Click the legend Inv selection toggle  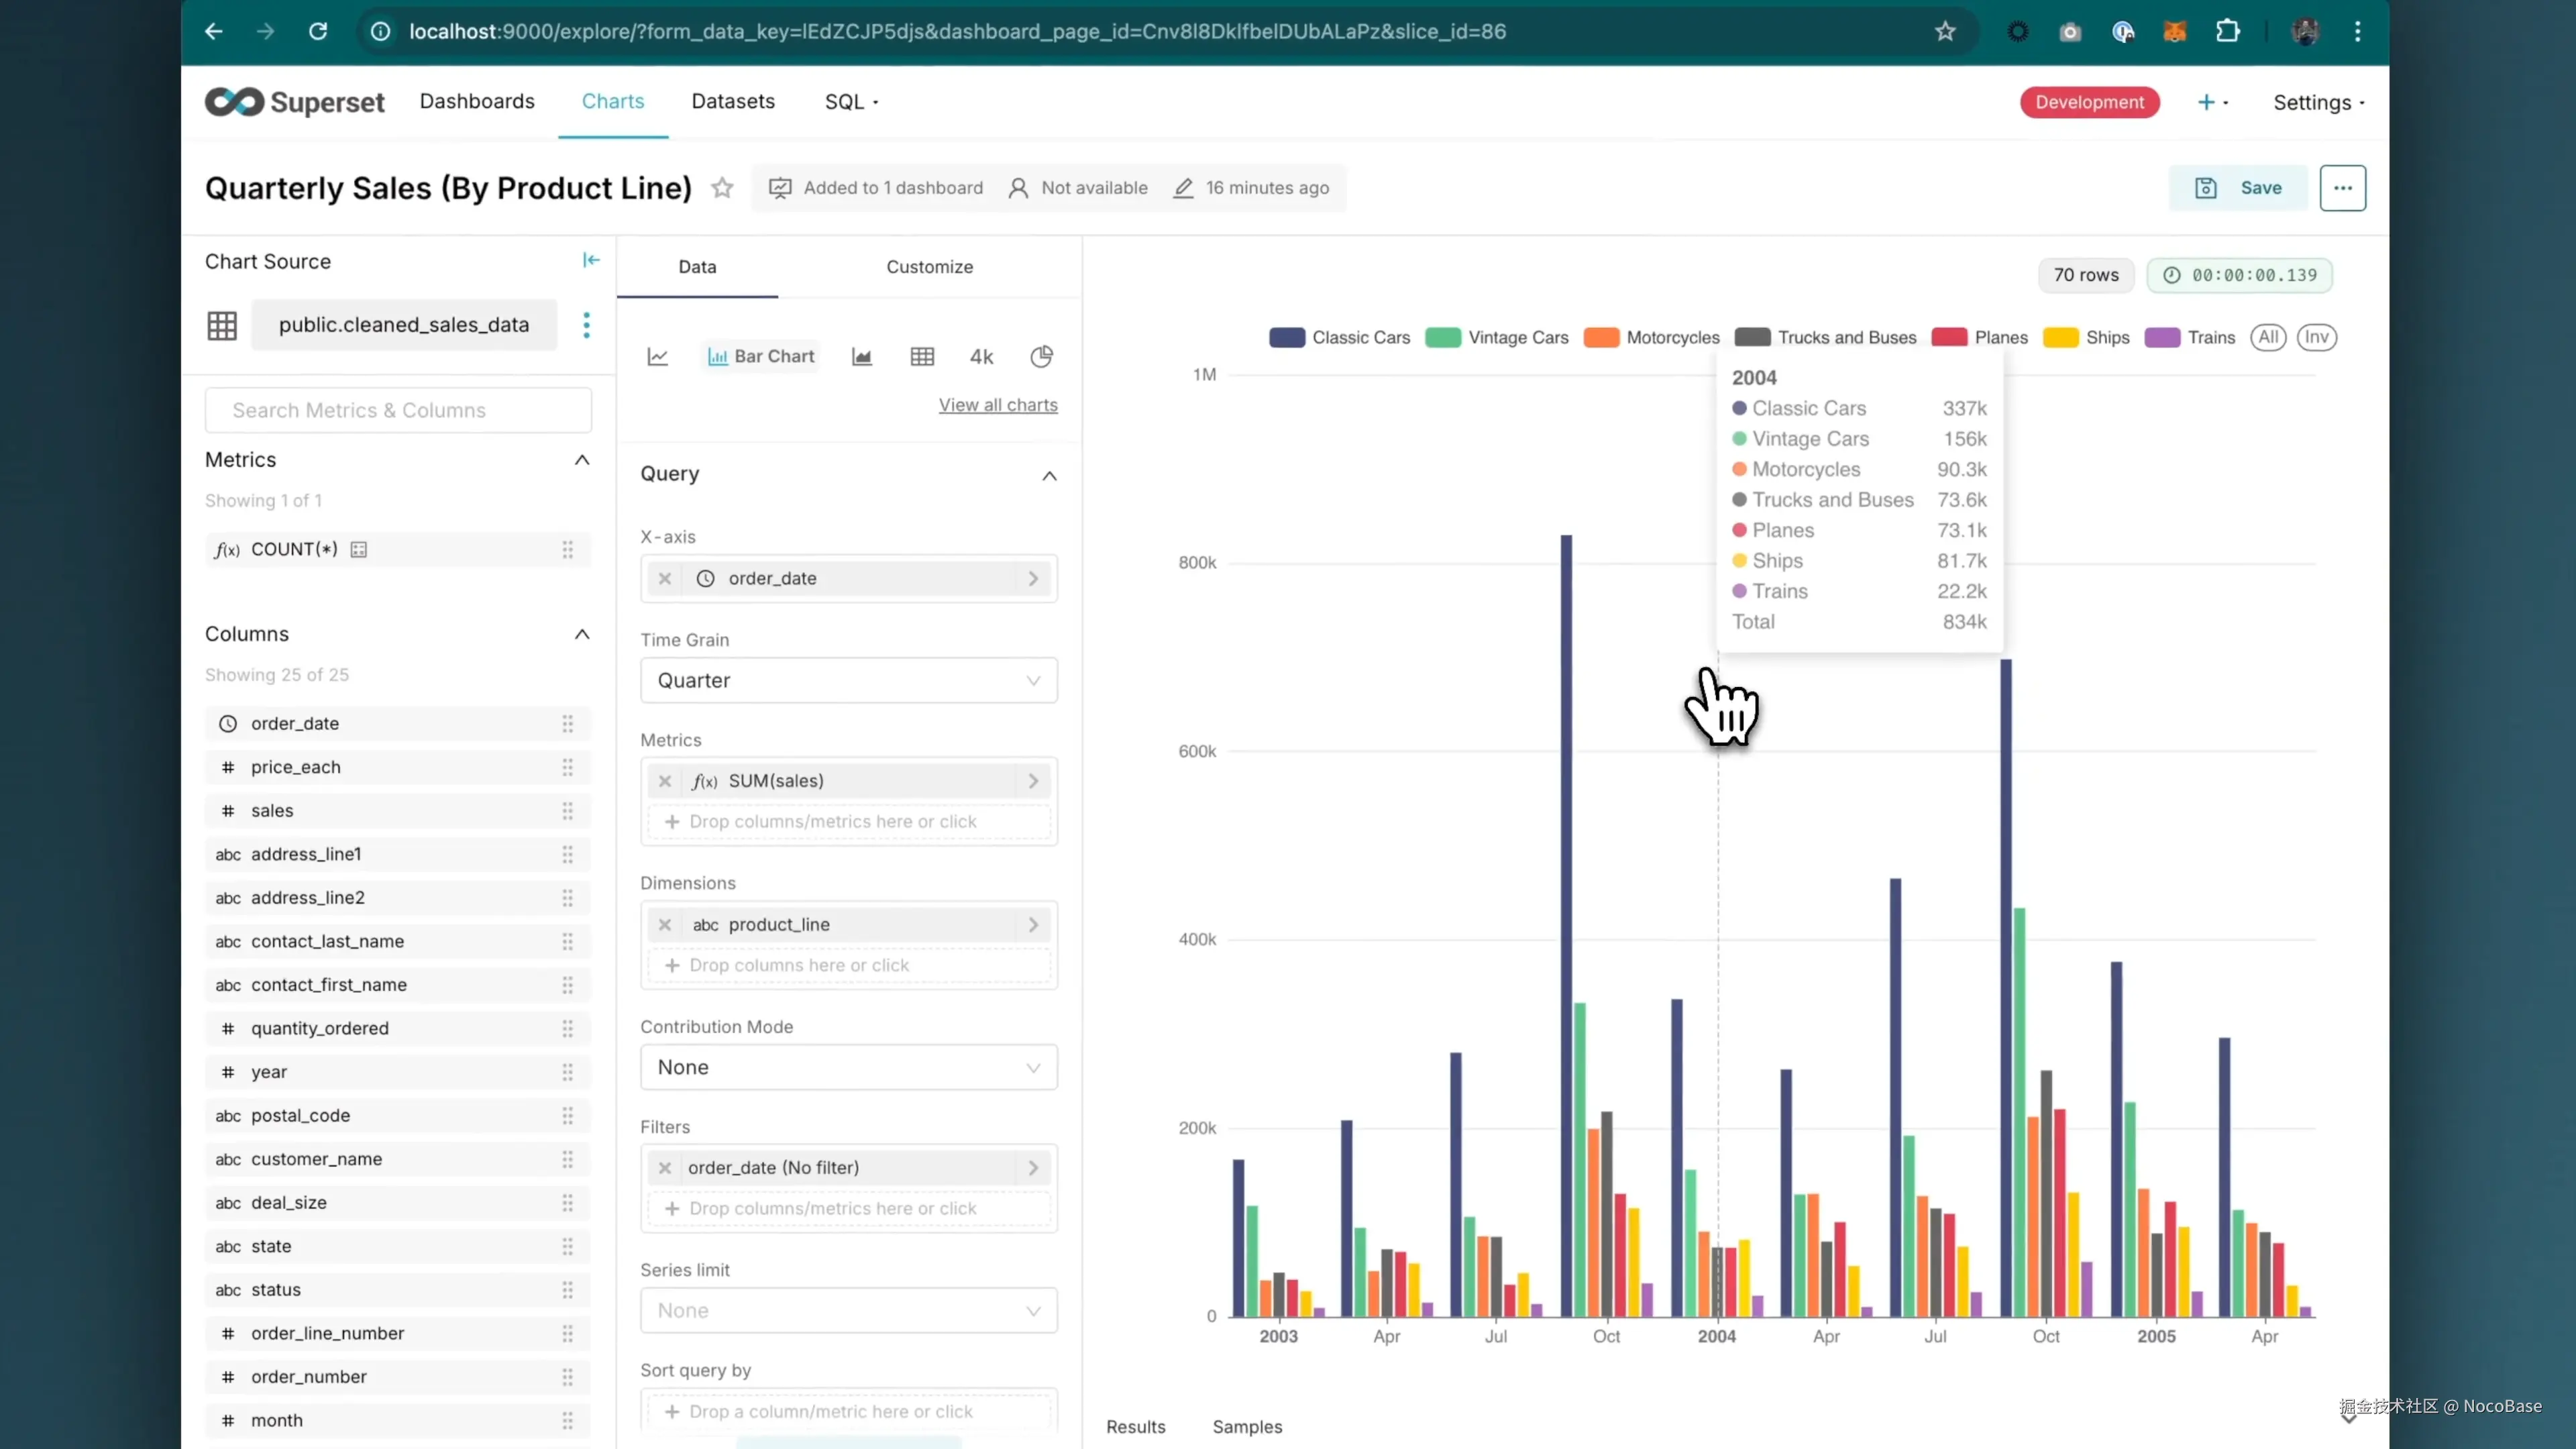(2316, 337)
